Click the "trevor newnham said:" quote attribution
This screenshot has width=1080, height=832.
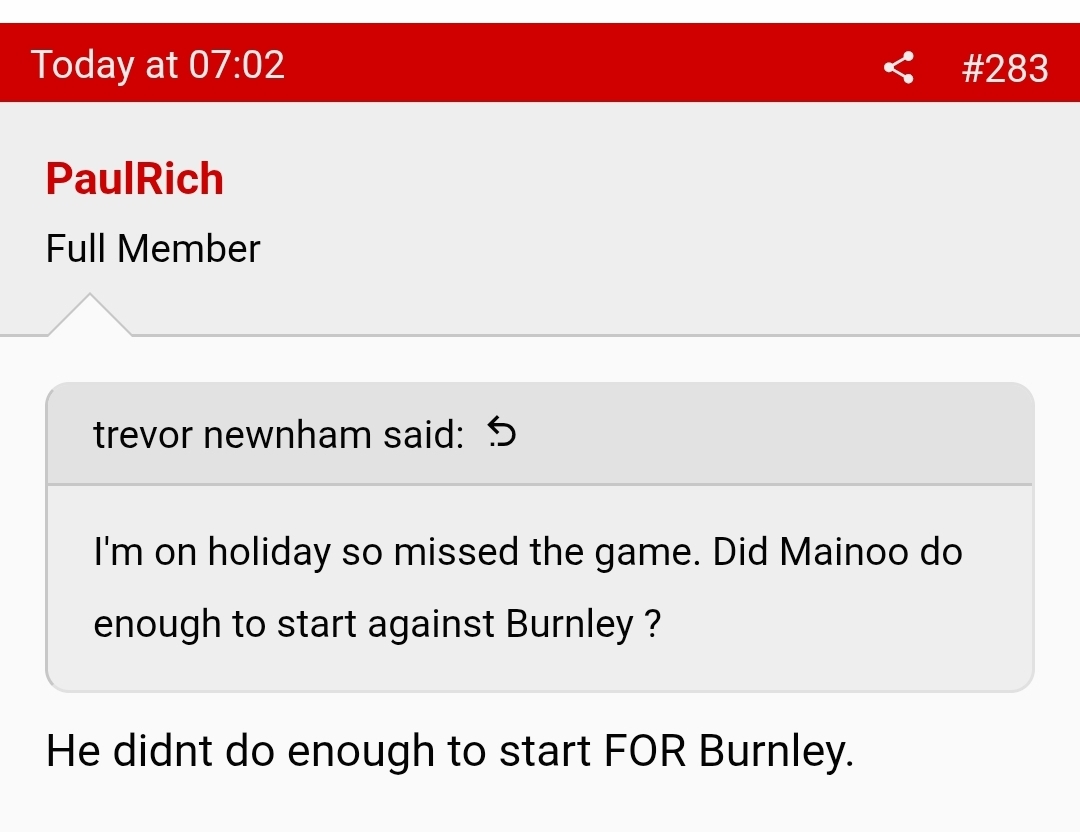click(278, 435)
